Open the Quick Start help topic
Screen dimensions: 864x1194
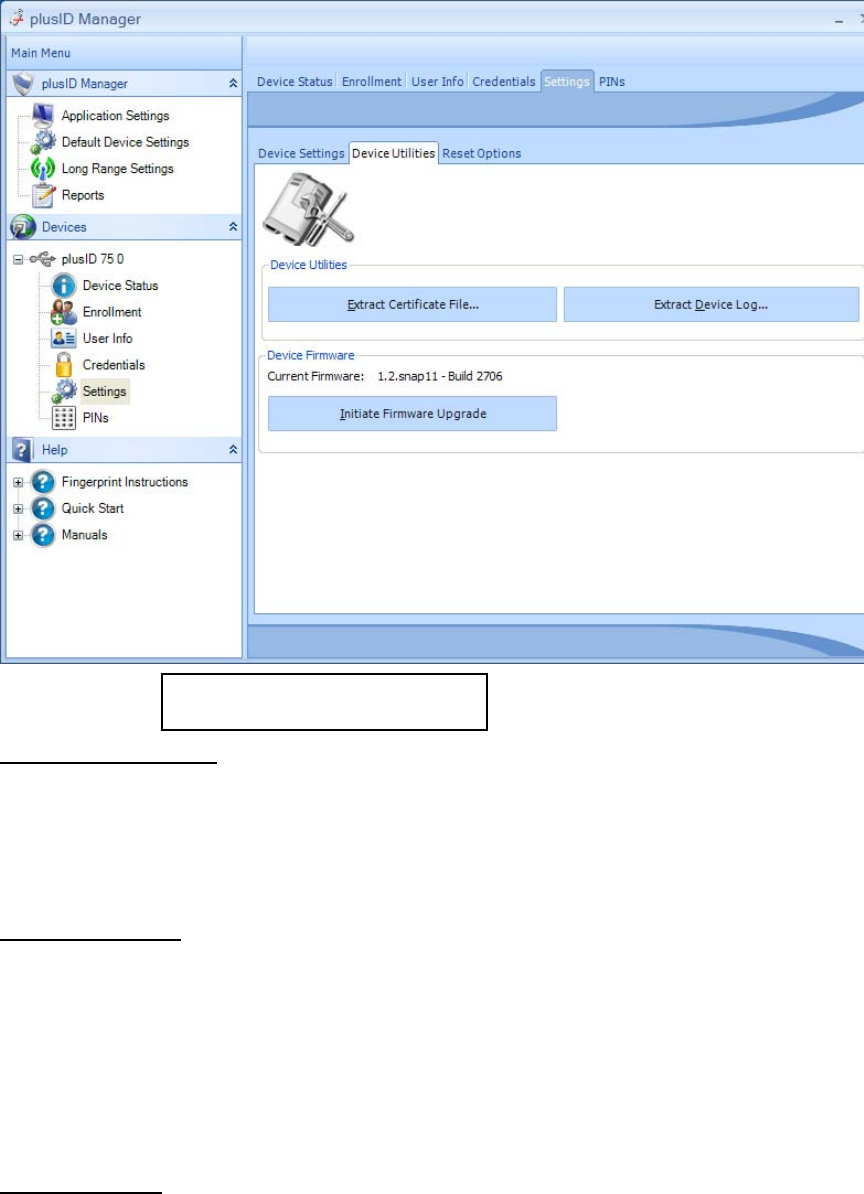pos(93,508)
